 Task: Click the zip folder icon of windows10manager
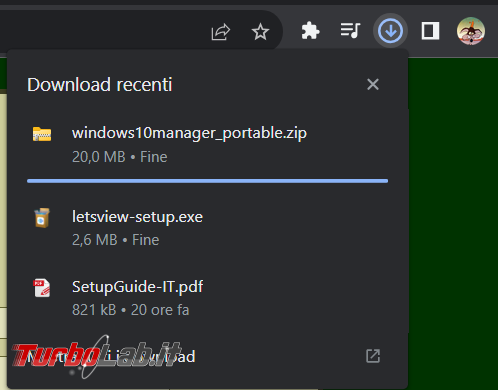click(42, 134)
